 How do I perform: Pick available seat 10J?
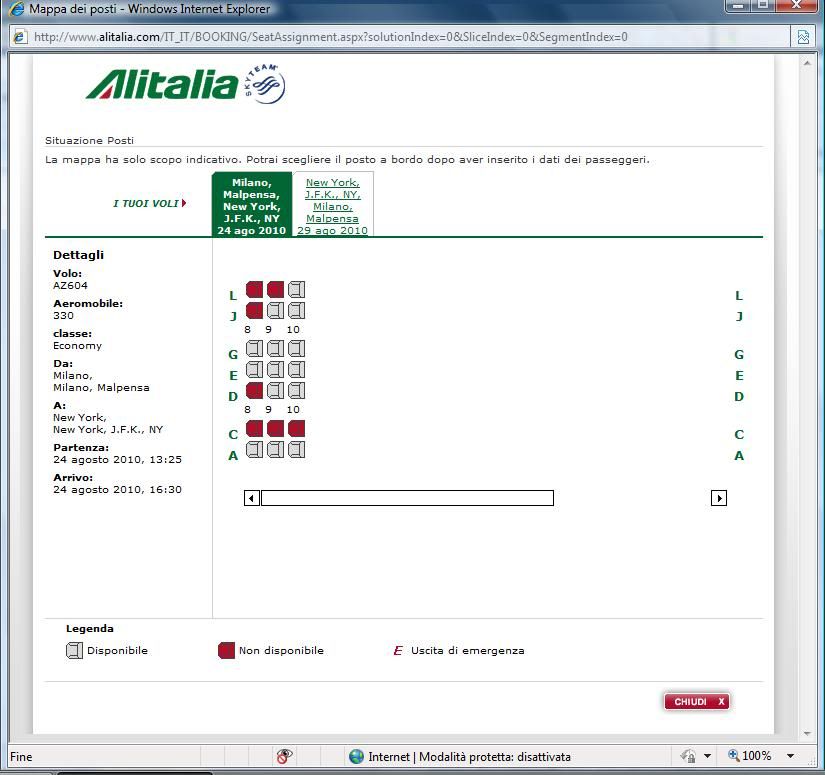[x=297, y=310]
